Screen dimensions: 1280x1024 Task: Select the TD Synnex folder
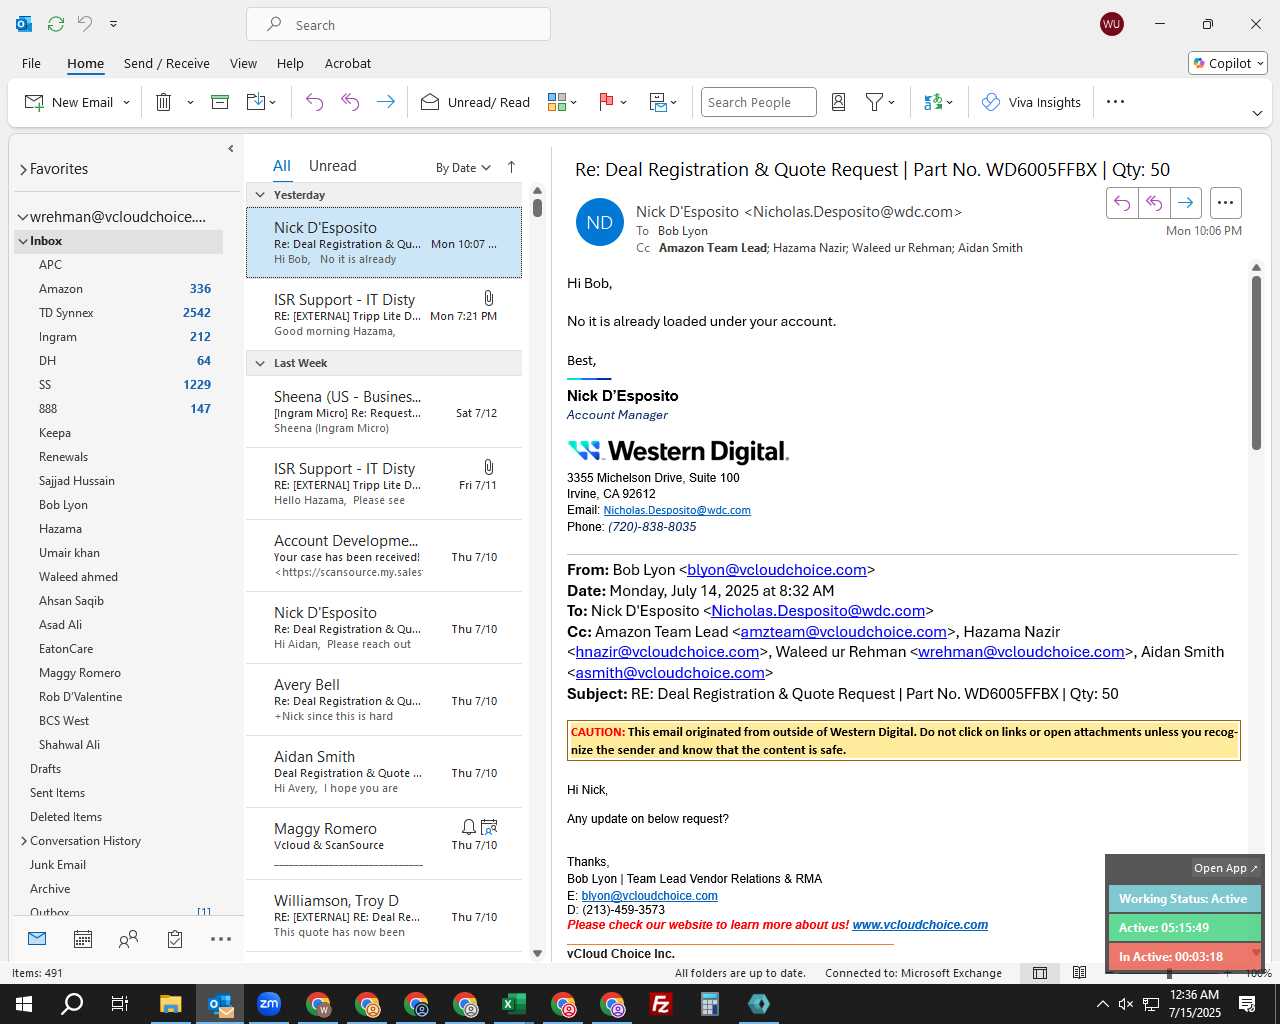tap(66, 313)
